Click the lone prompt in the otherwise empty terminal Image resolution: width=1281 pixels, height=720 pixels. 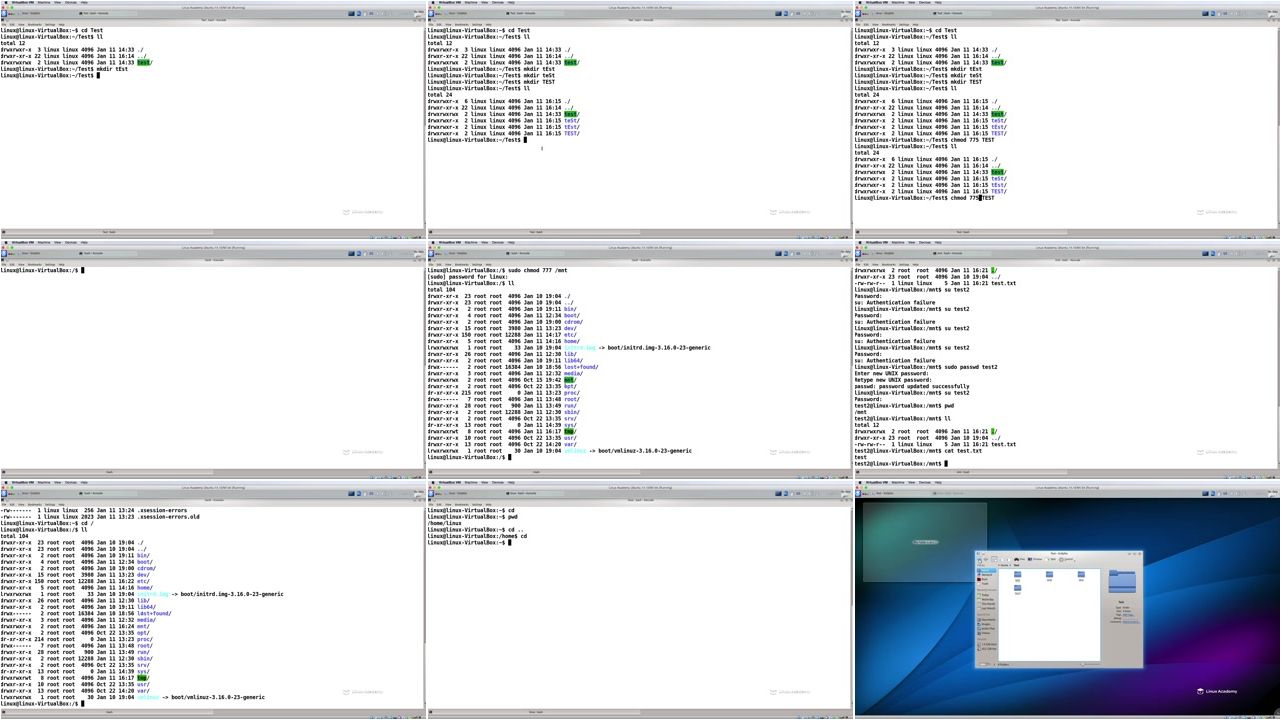pos(40,270)
